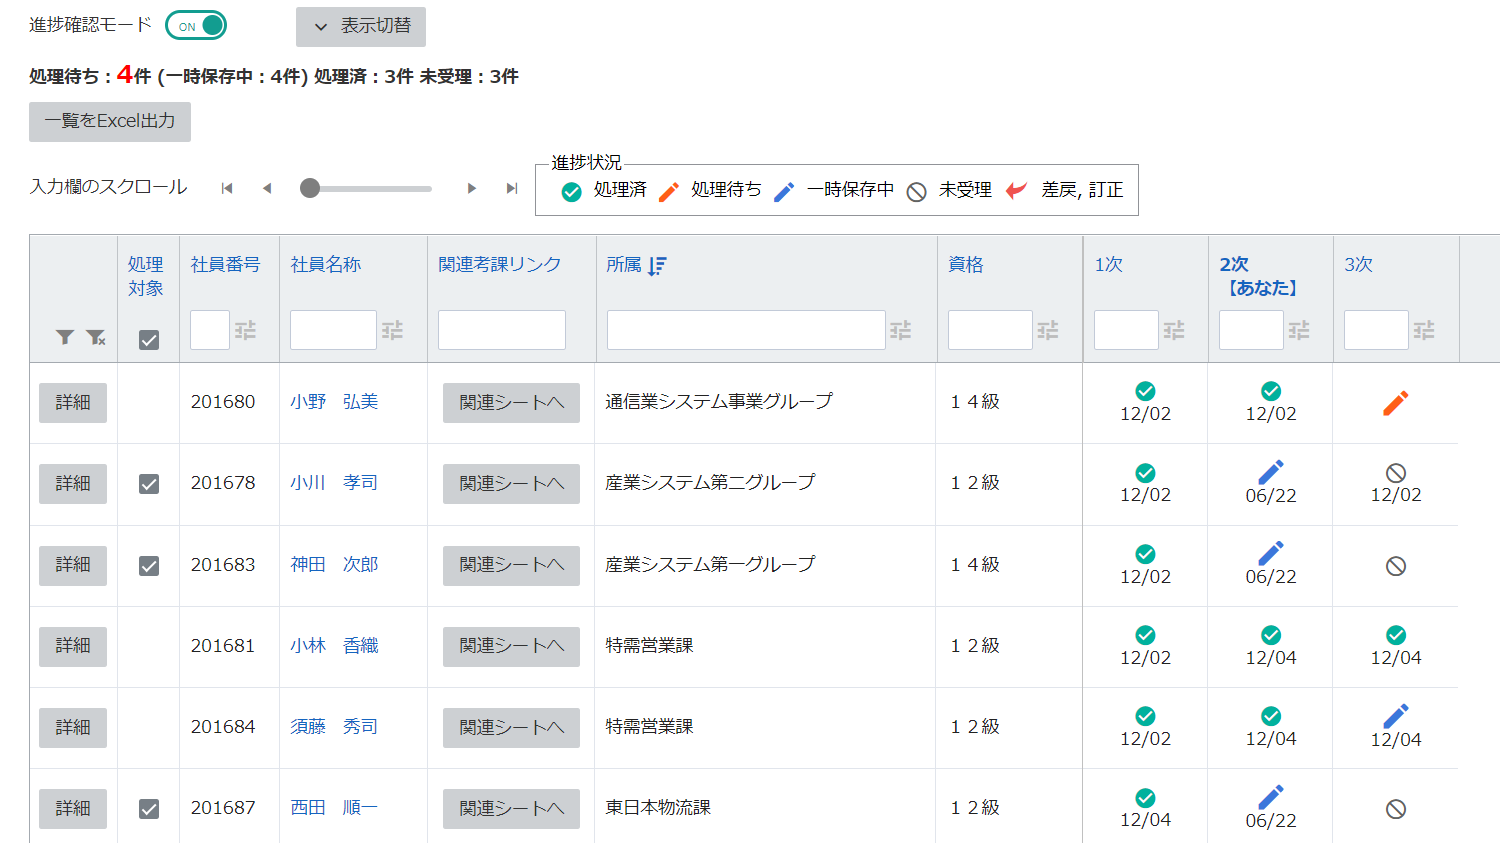This screenshot has height=843, width=1500.
Task: Turn off the 進捗確認モード switch
Action: 197,26
